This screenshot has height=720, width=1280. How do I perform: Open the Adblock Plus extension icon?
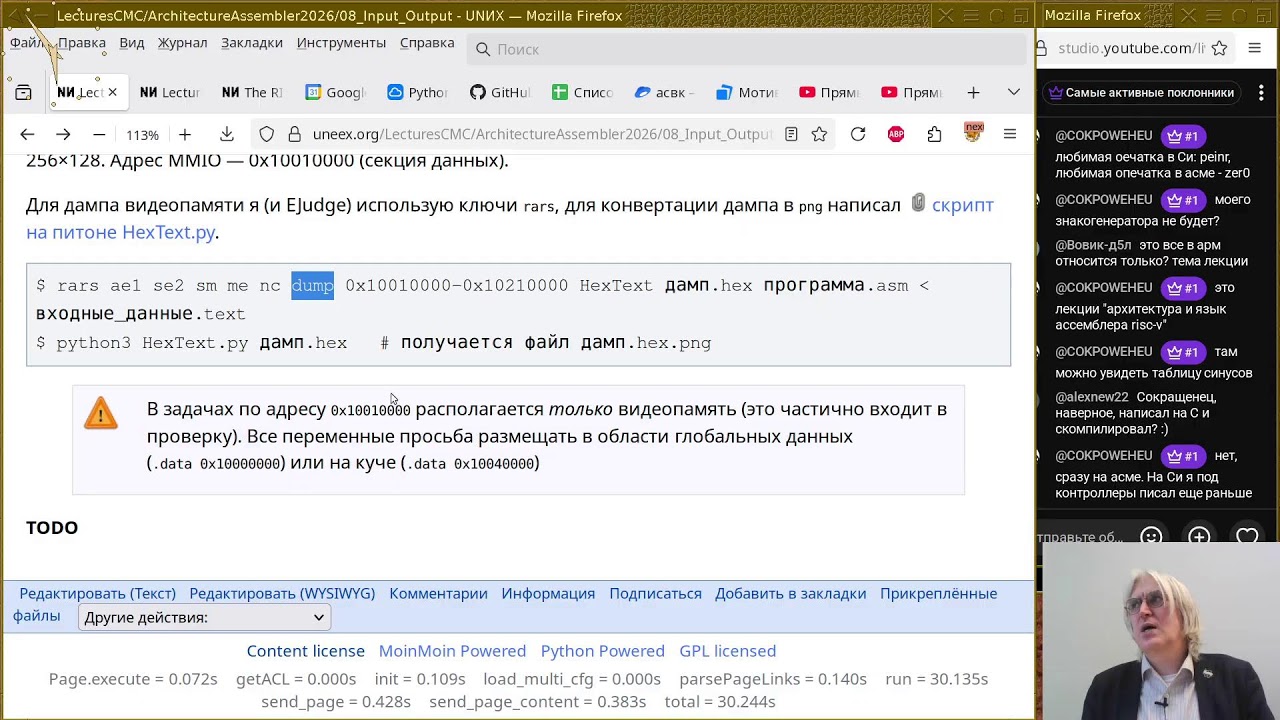[896, 134]
